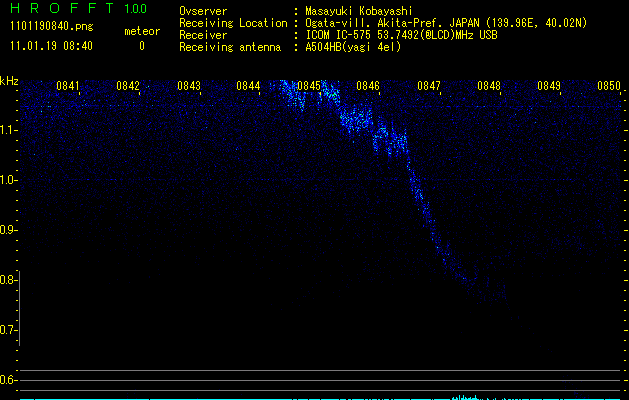This screenshot has width=629, height=400.
Task: Click the 0.7 kHz frequency axis label
Action: 8,330
